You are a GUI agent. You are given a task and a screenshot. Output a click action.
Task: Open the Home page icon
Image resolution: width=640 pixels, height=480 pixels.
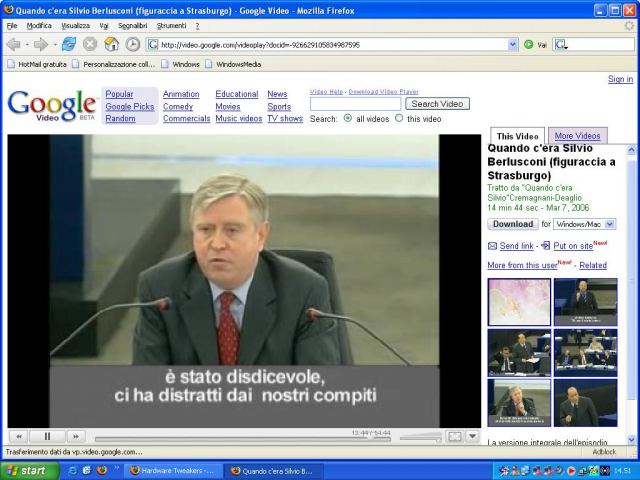tap(111, 44)
